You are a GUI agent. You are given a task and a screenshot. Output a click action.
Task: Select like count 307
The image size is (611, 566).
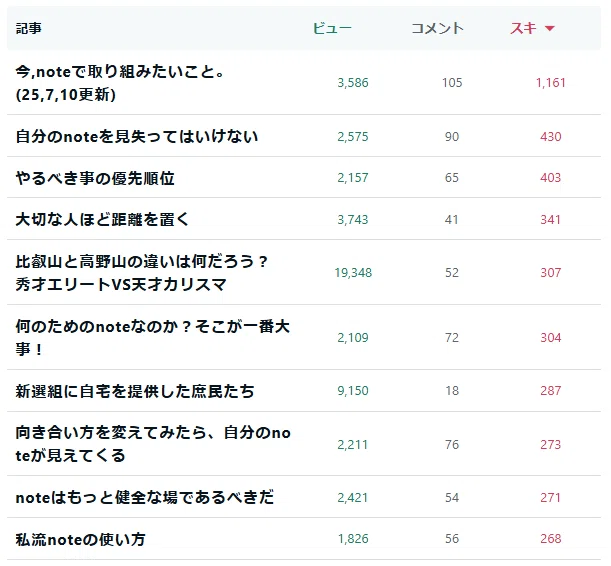point(551,273)
